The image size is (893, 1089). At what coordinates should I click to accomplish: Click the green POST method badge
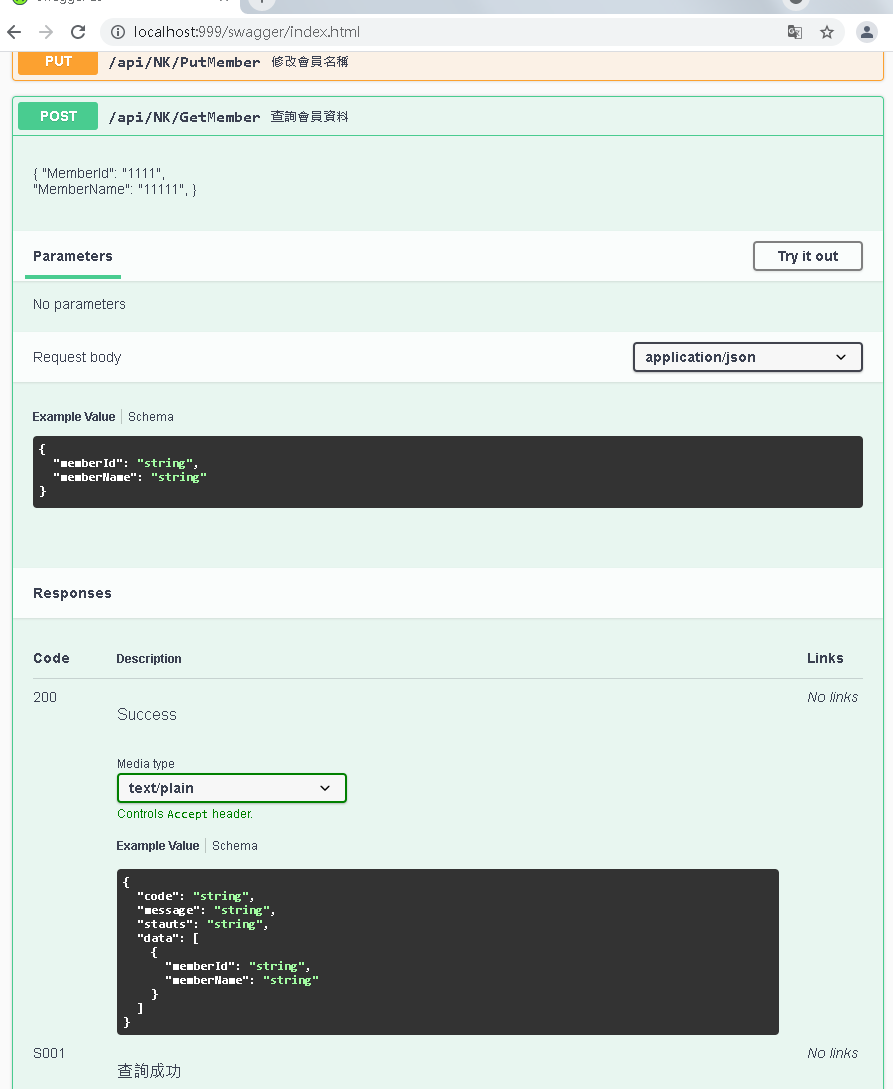(x=58, y=116)
